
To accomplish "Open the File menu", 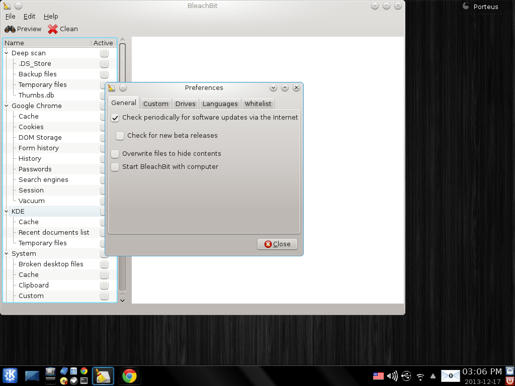I will [10, 16].
